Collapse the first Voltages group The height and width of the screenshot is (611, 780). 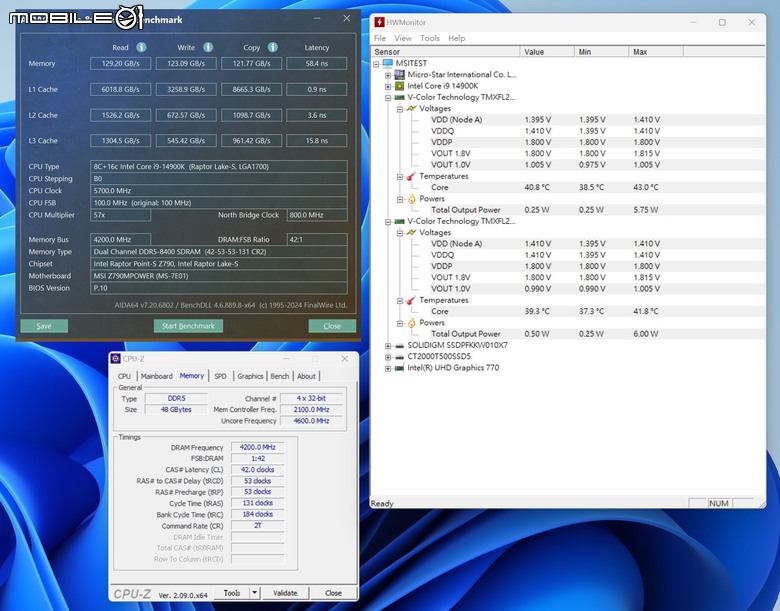(399, 109)
